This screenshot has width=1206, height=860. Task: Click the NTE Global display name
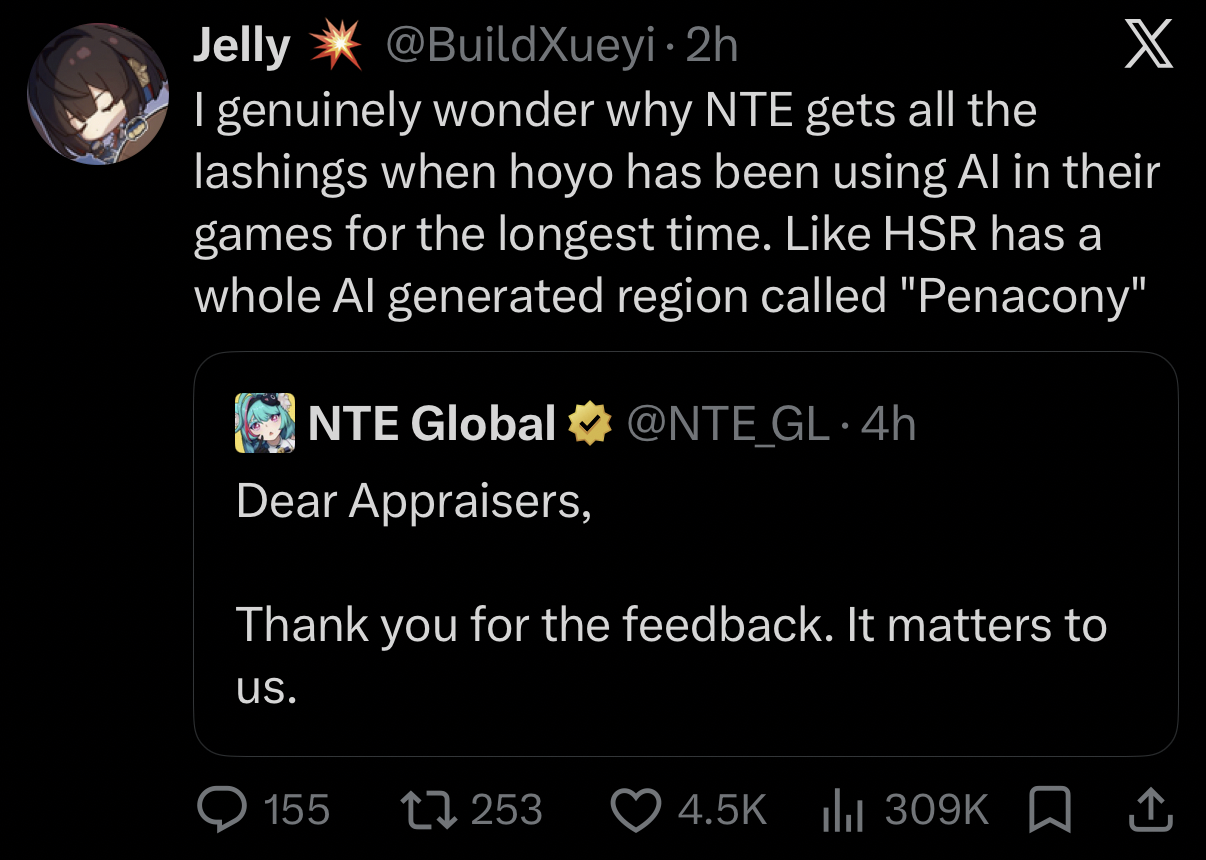[x=432, y=424]
